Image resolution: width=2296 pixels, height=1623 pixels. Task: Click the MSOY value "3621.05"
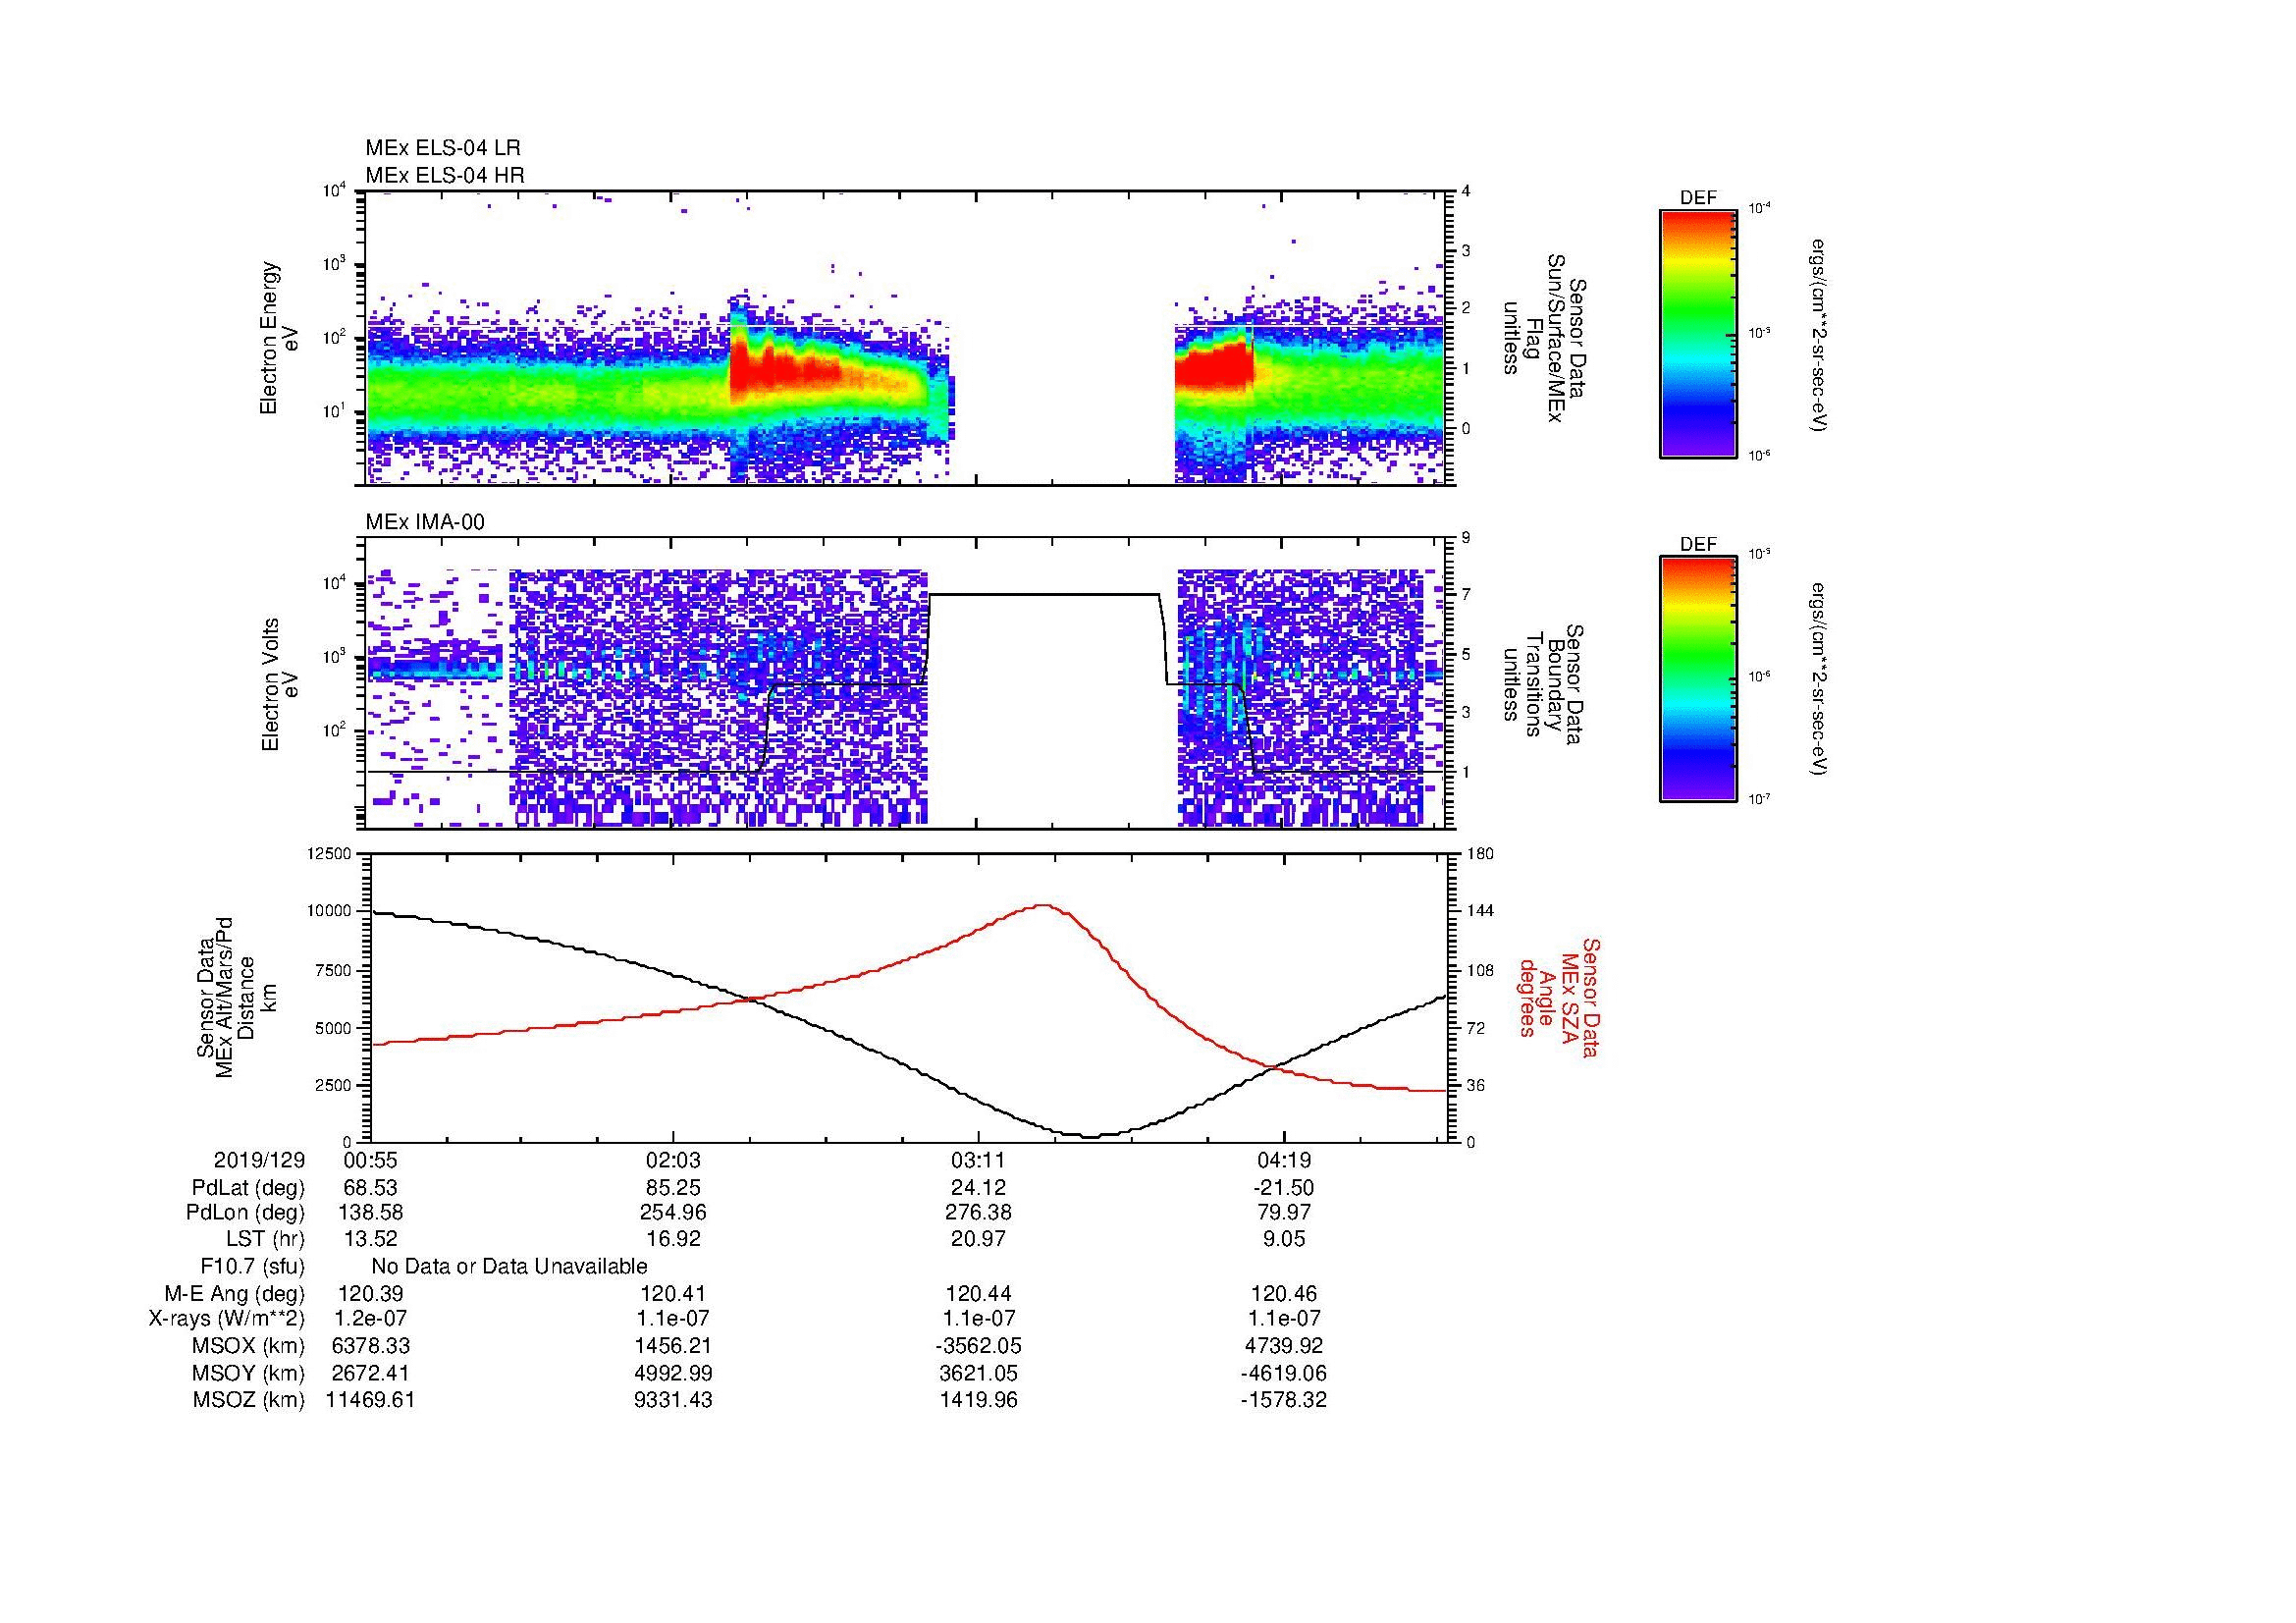click(978, 1374)
